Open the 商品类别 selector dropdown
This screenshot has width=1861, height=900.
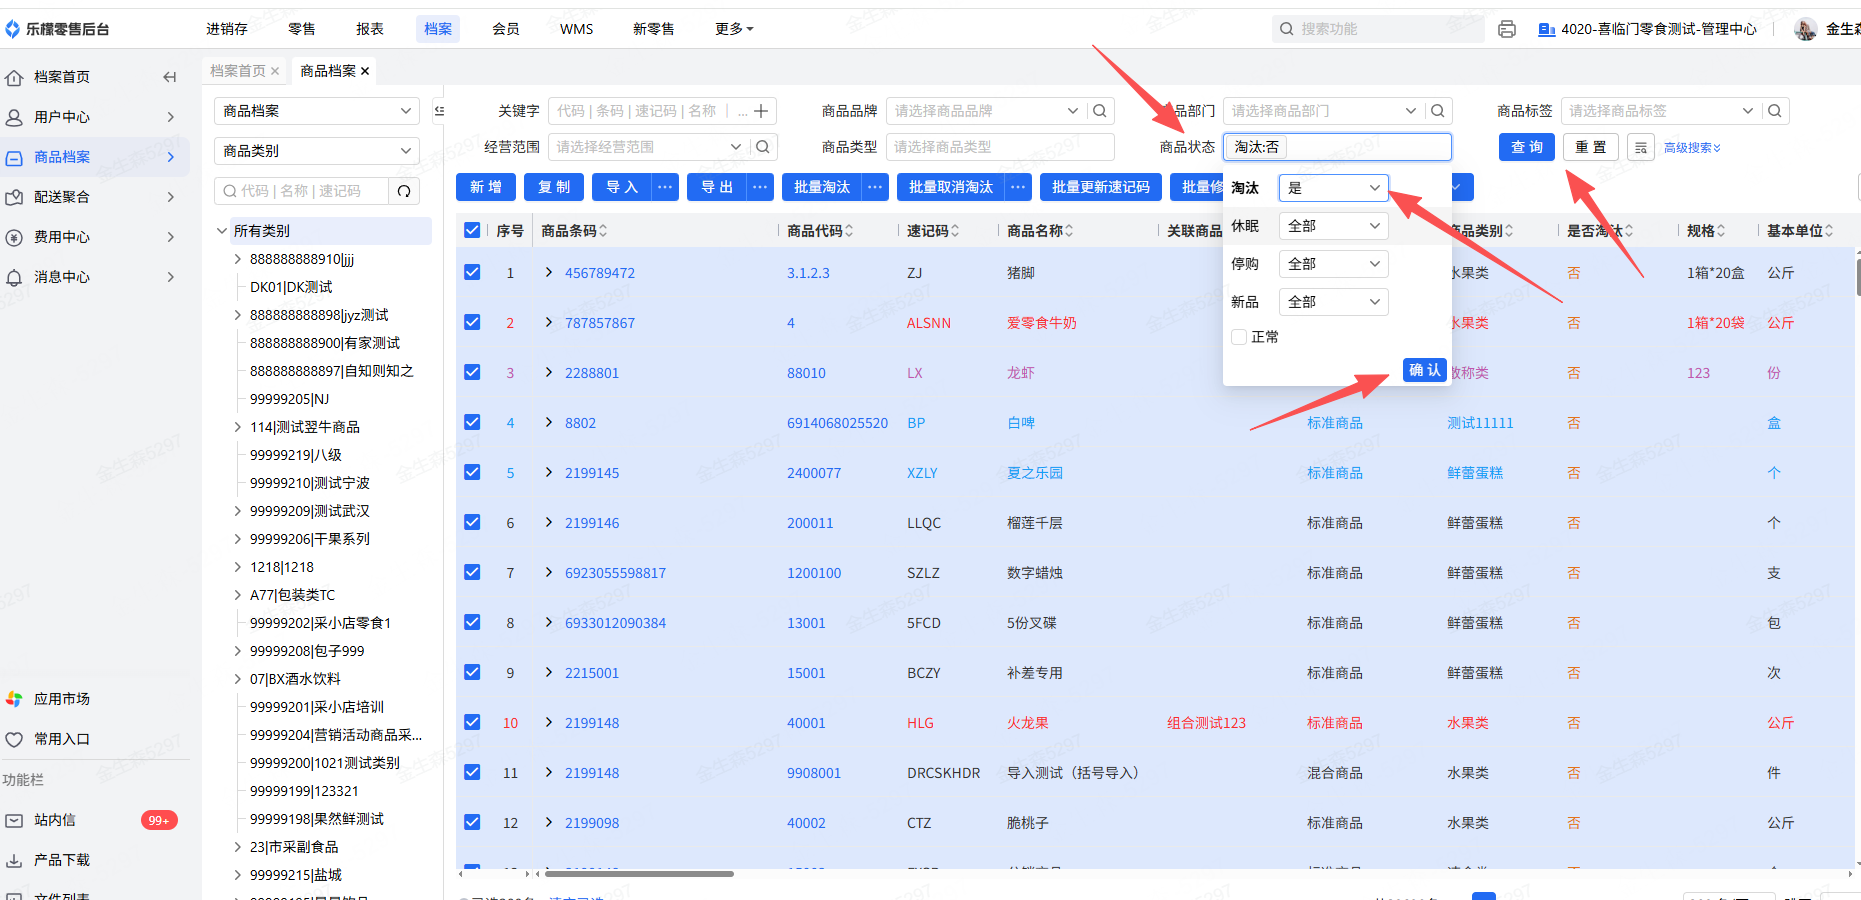[317, 151]
